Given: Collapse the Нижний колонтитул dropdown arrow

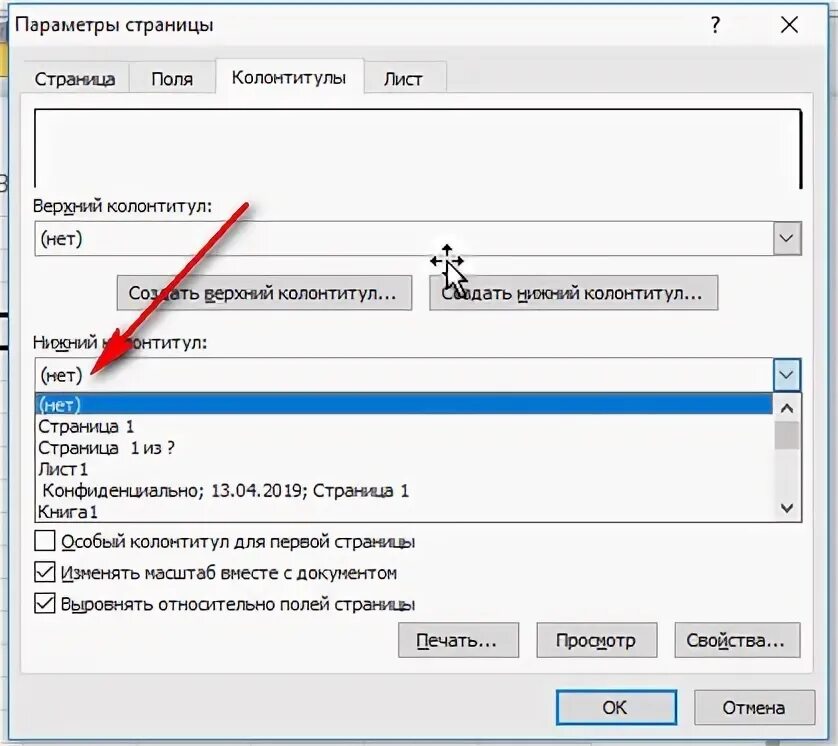Looking at the screenshot, I should click(786, 375).
